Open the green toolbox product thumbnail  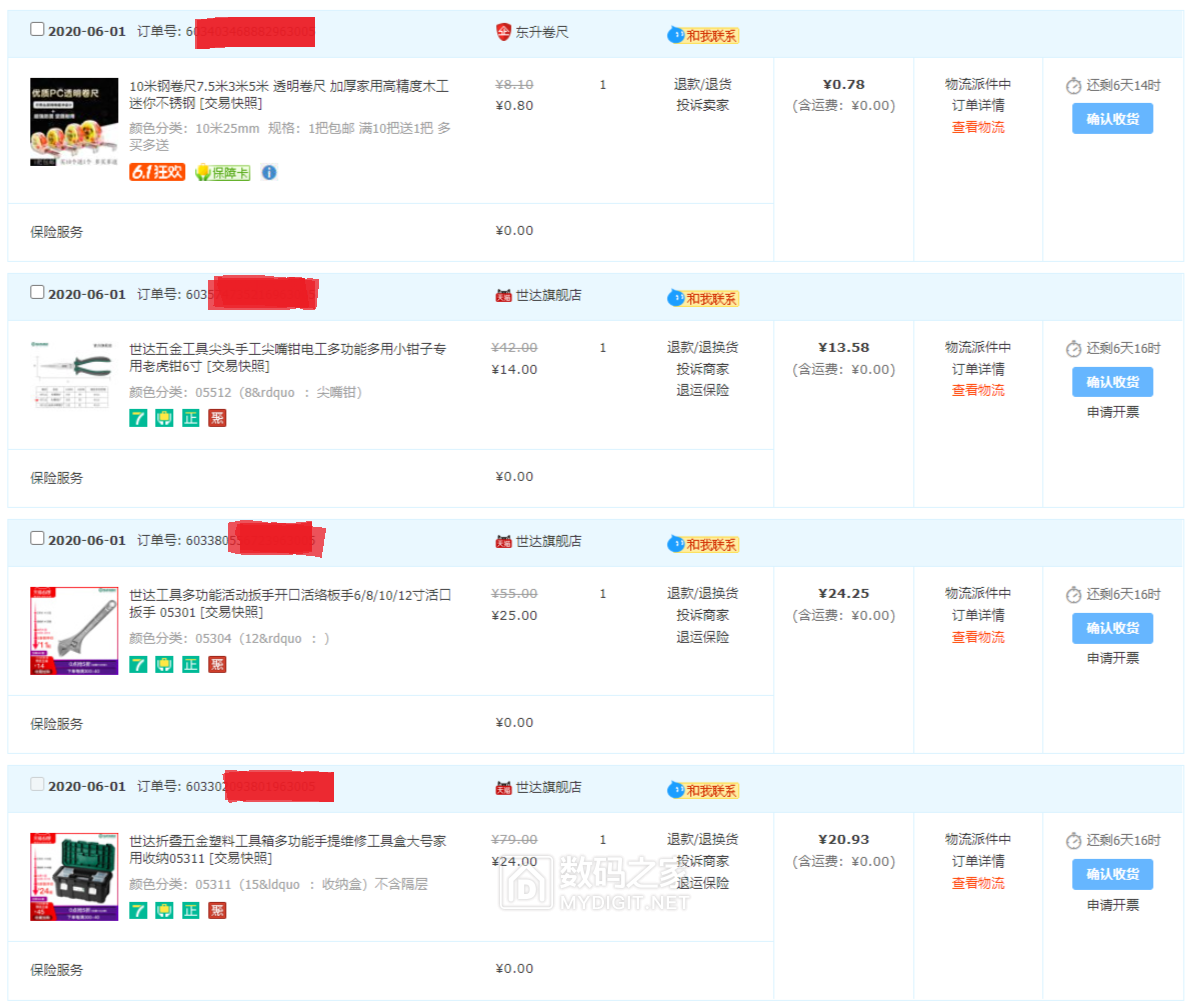tap(74, 877)
